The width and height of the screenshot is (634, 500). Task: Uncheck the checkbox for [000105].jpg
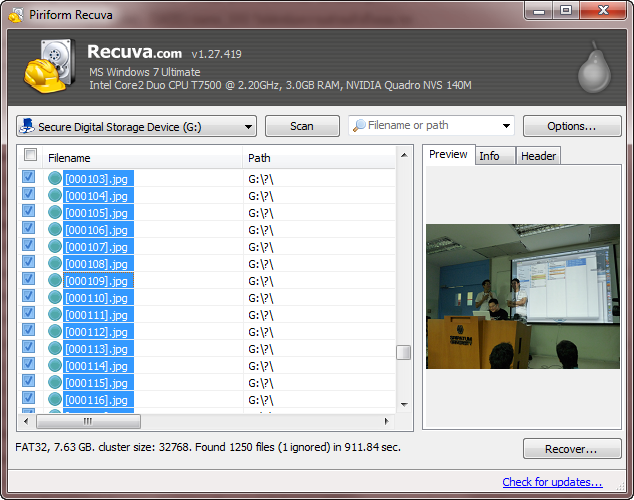pos(28,211)
